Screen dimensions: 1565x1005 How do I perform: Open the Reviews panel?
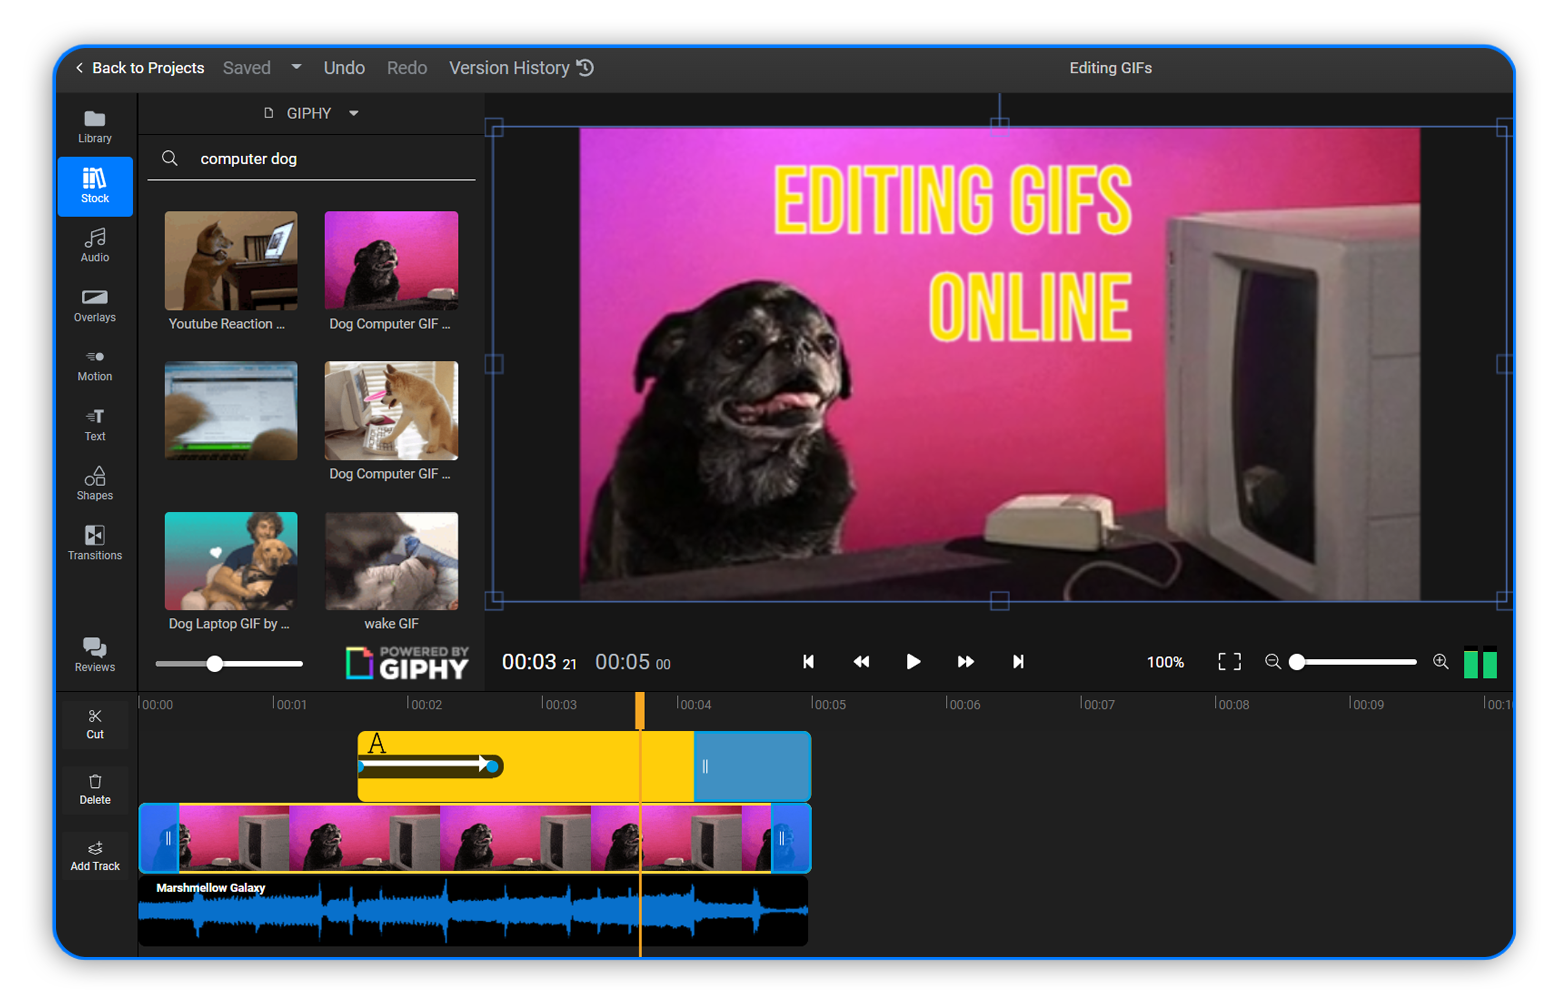coord(95,655)
